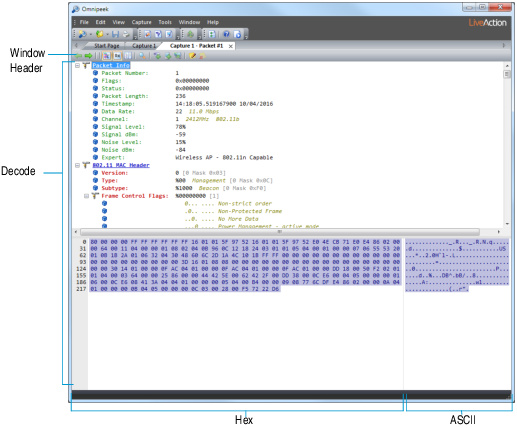Click the blue question mark Help icon
The width and height of the screenshot is (517, 428).
pos(226,34)
